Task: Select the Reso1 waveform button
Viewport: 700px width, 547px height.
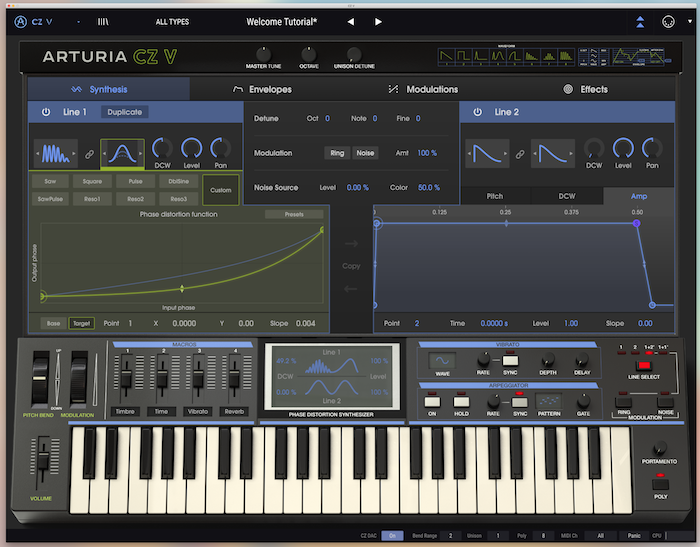Action: click(x=92, y=199)
